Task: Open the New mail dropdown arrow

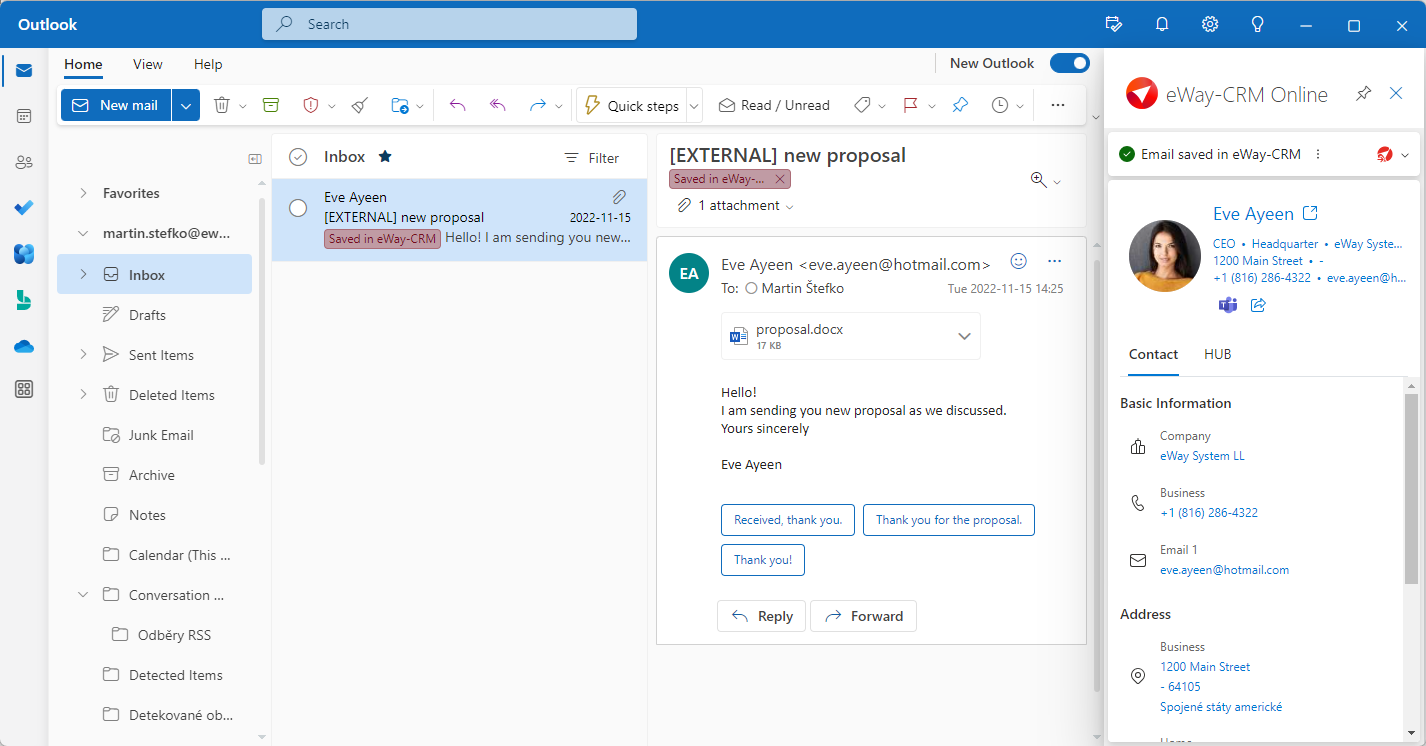Action: click(x=186, y=105)
